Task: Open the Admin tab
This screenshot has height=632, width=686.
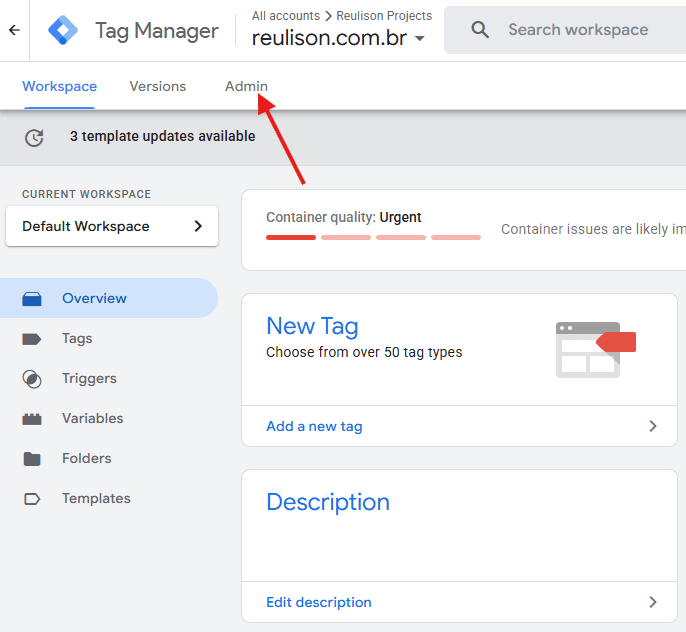Action: 246,86
